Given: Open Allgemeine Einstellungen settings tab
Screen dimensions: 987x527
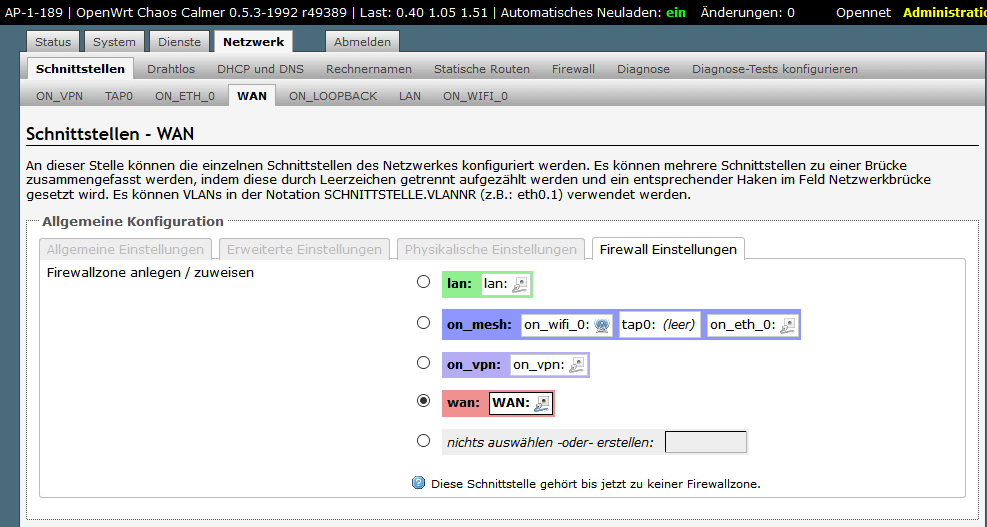Looking at the screenshot, I should pyautogui.click(x=125, y=249).
